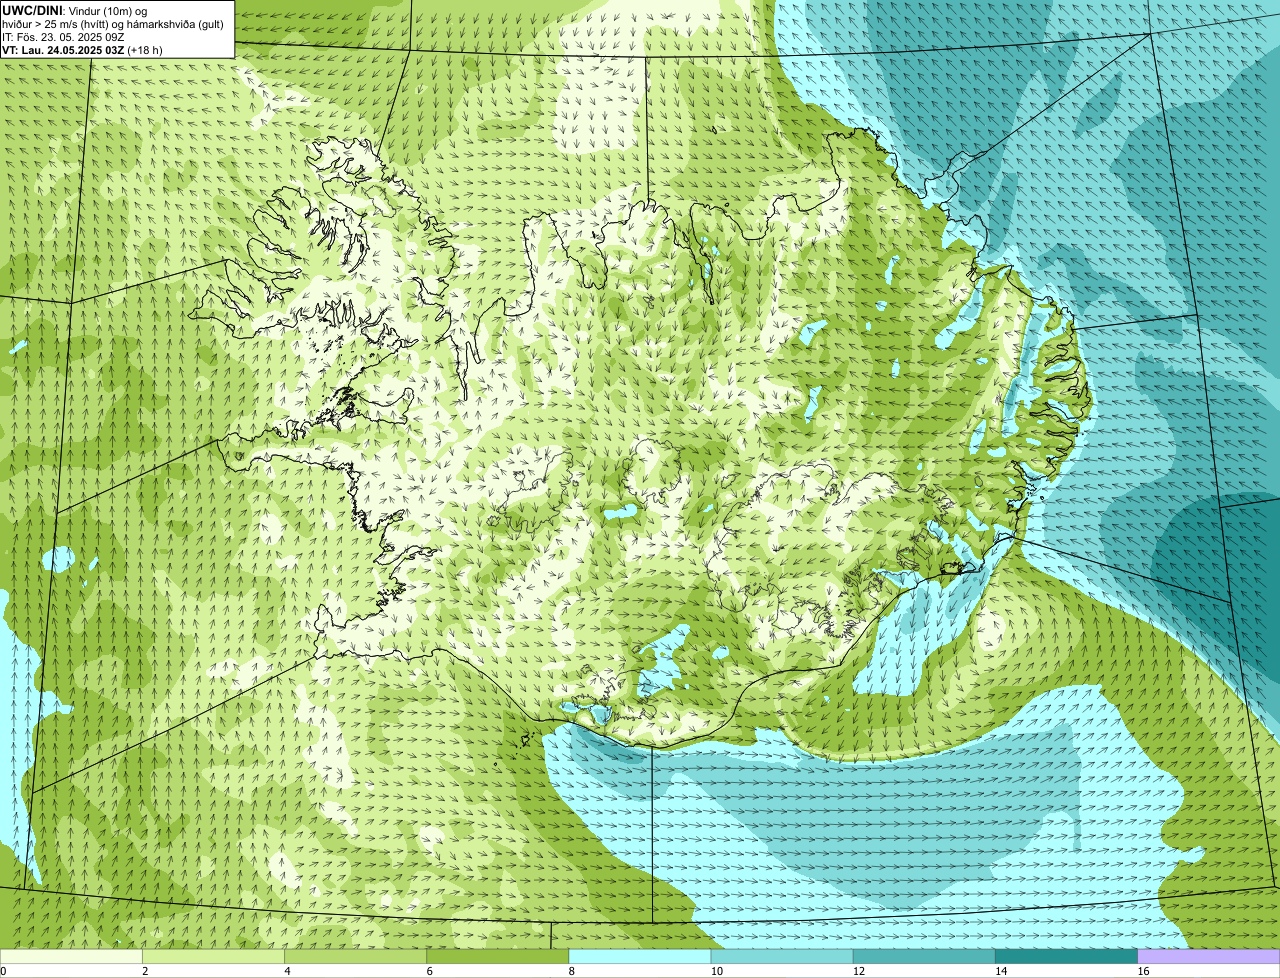Viewport: 1280px width, 978px height.
Task: Click the legend label '16'
Action: [x=1143, y=971]
